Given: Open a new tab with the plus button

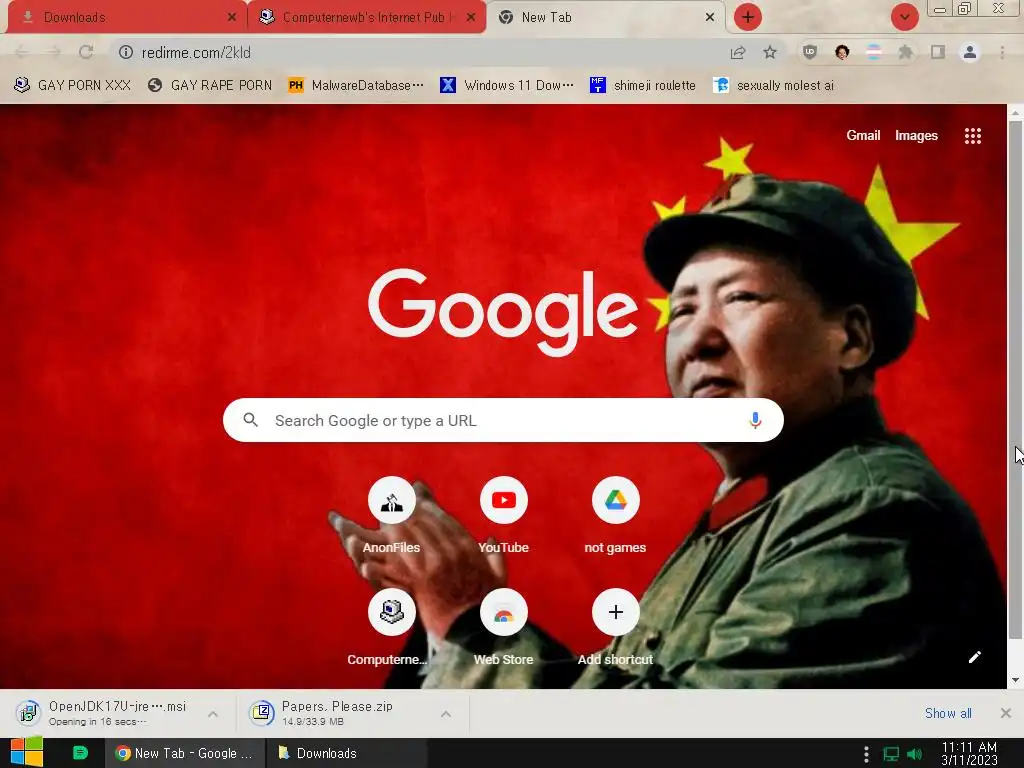Looking at the screenshot, I should click(x=748, y=17).
